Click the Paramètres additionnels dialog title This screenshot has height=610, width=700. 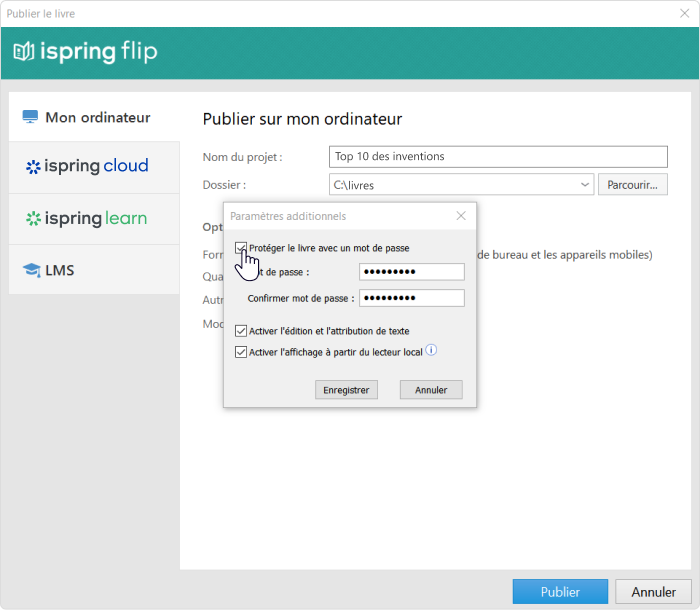coord(288,216)
